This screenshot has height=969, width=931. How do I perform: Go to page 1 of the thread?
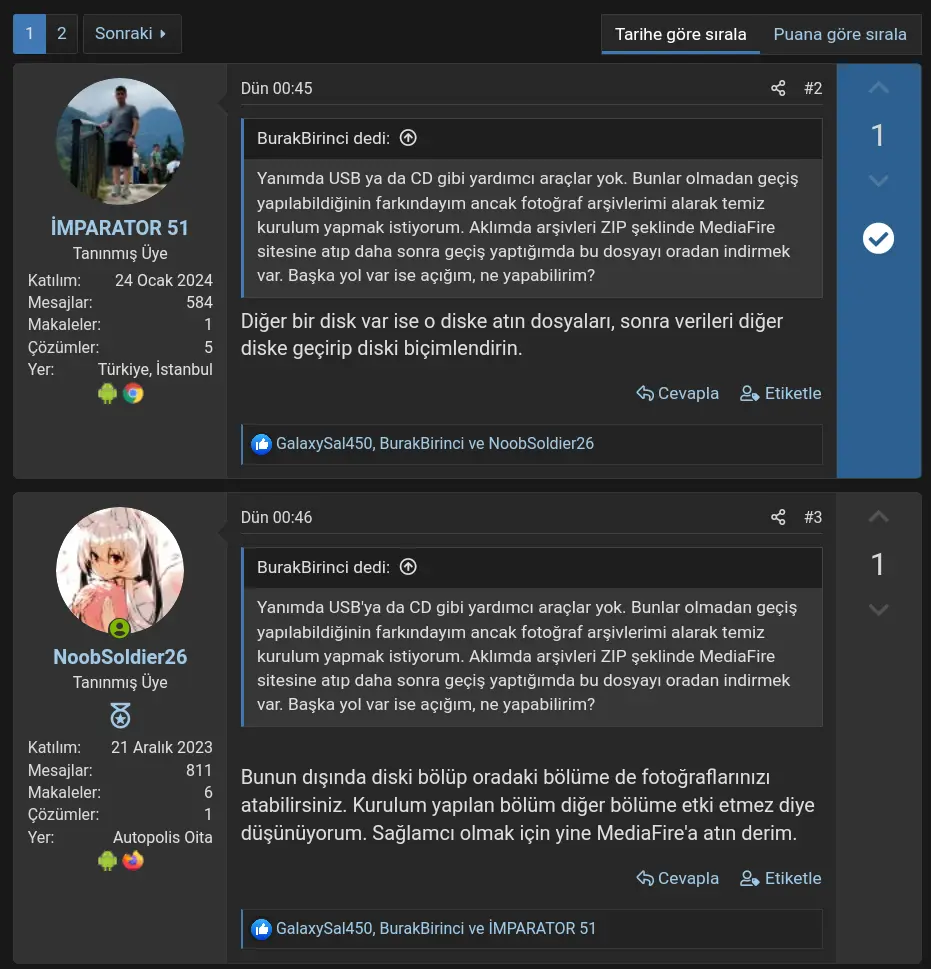29,34
